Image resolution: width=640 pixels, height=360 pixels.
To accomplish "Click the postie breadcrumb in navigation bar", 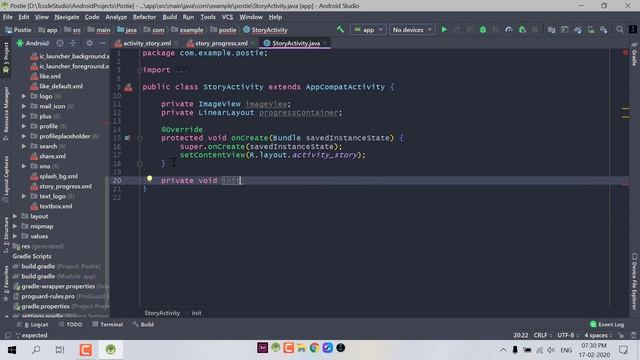I will click(x=223, y=30).
